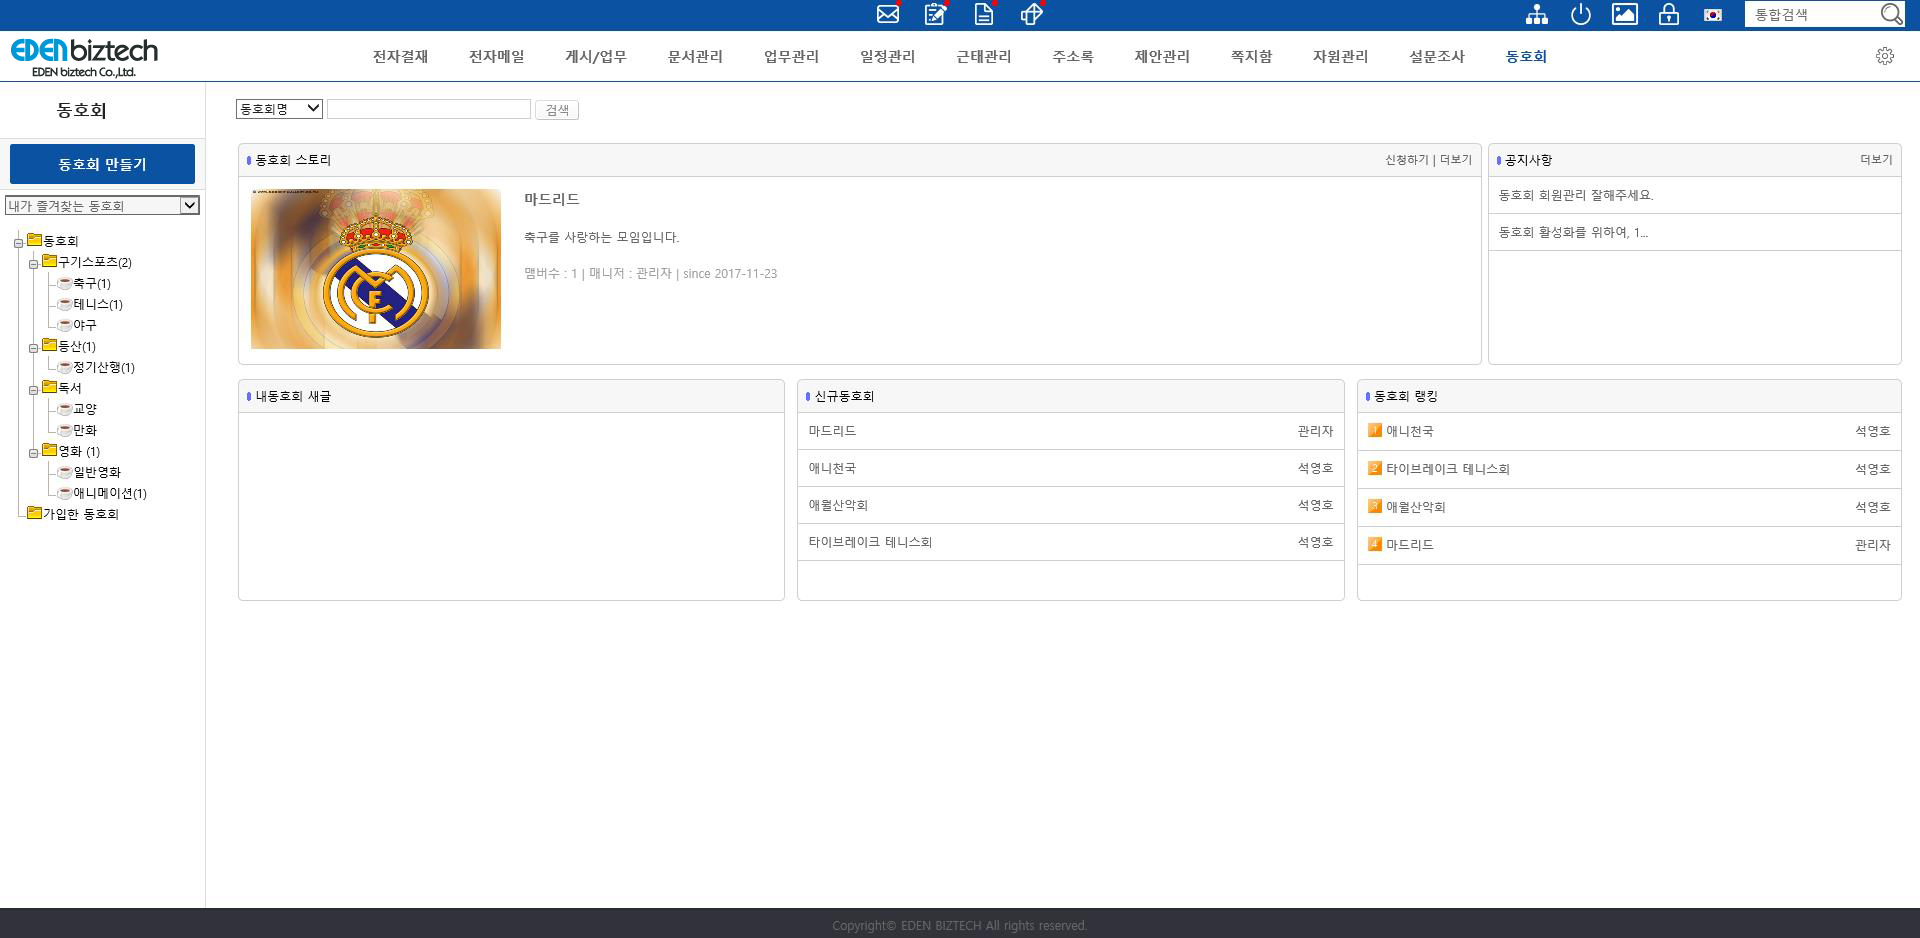Image resolution: width=1920 pixels, height=938 pixels.
Task: Open the 설문조사 menu
Action: [x=1436, y=56]
